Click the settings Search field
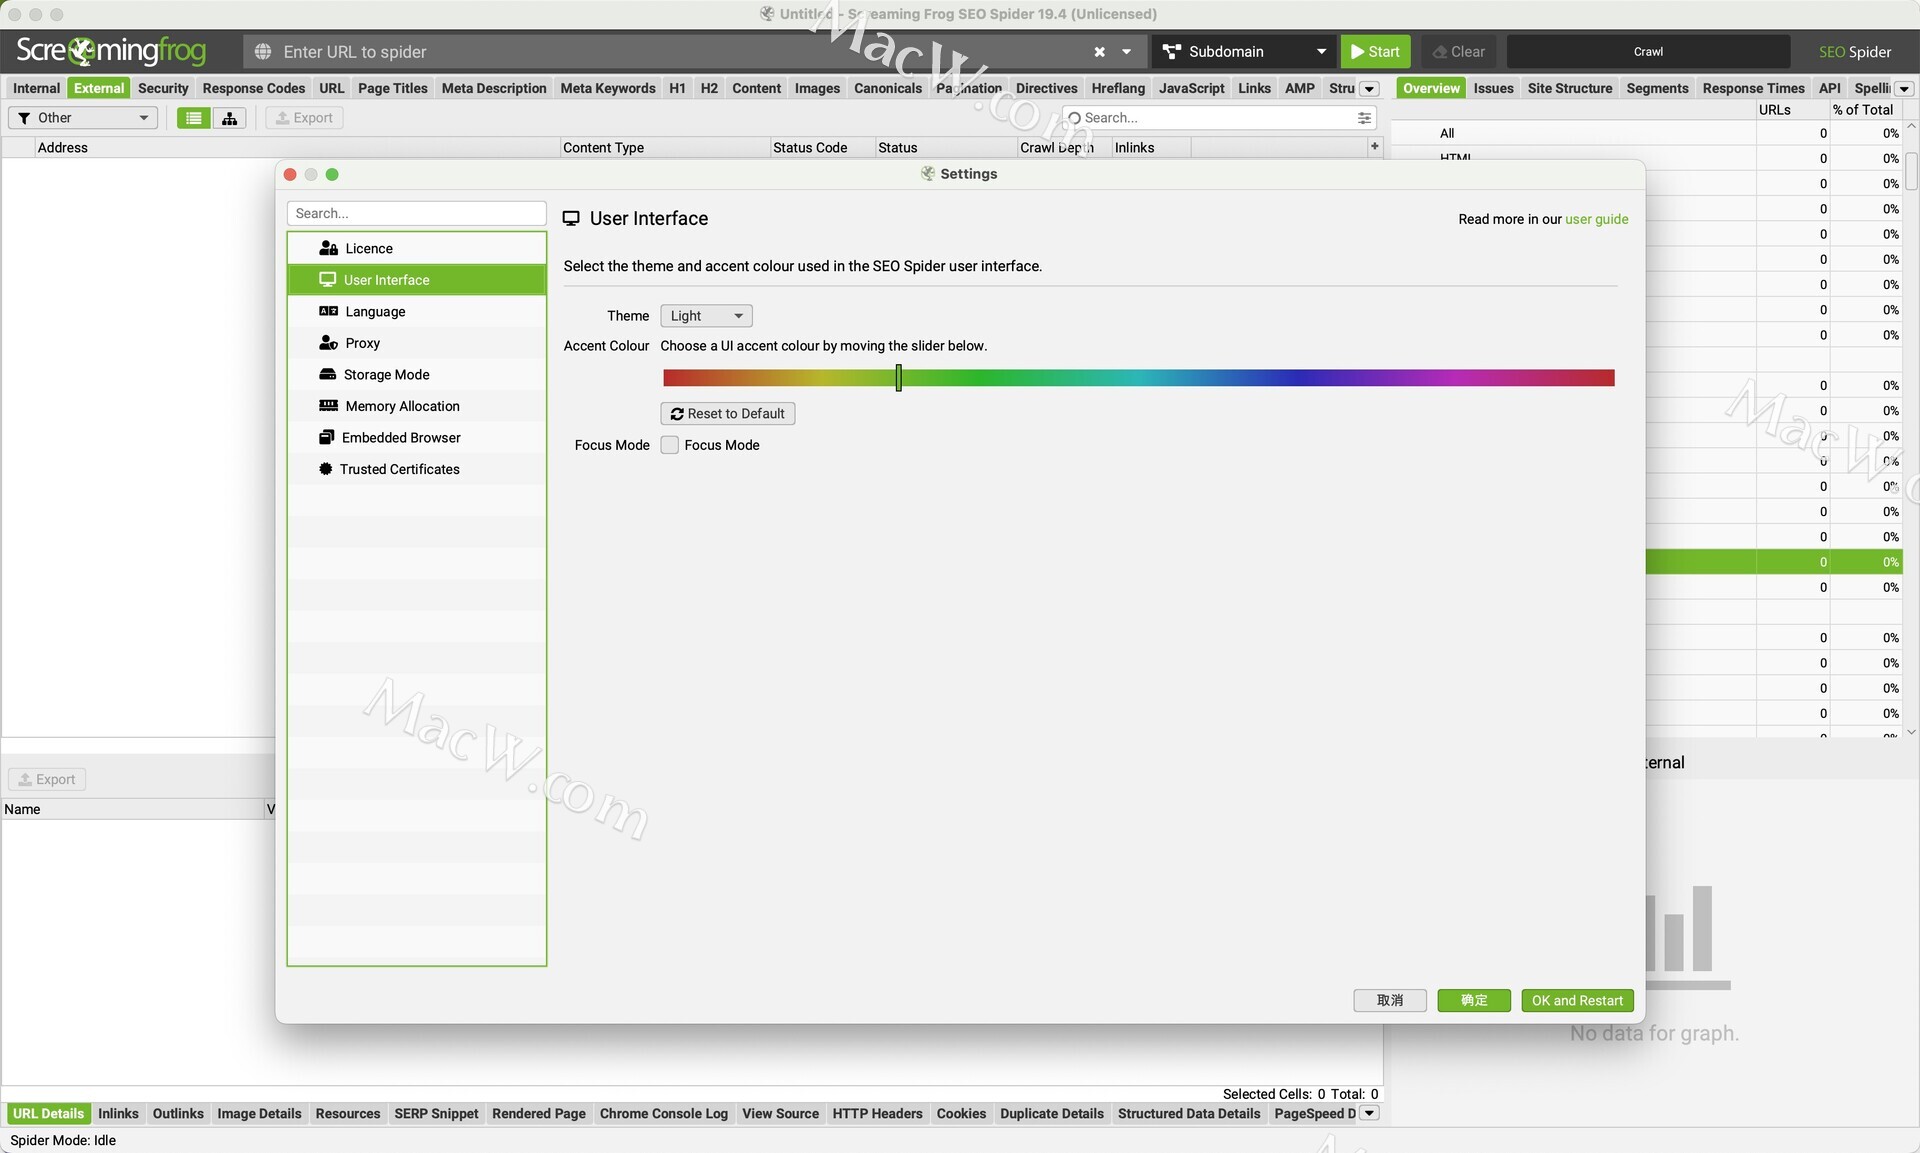Viewport: 1920px width, 1153px height. [x=416, y=213]
